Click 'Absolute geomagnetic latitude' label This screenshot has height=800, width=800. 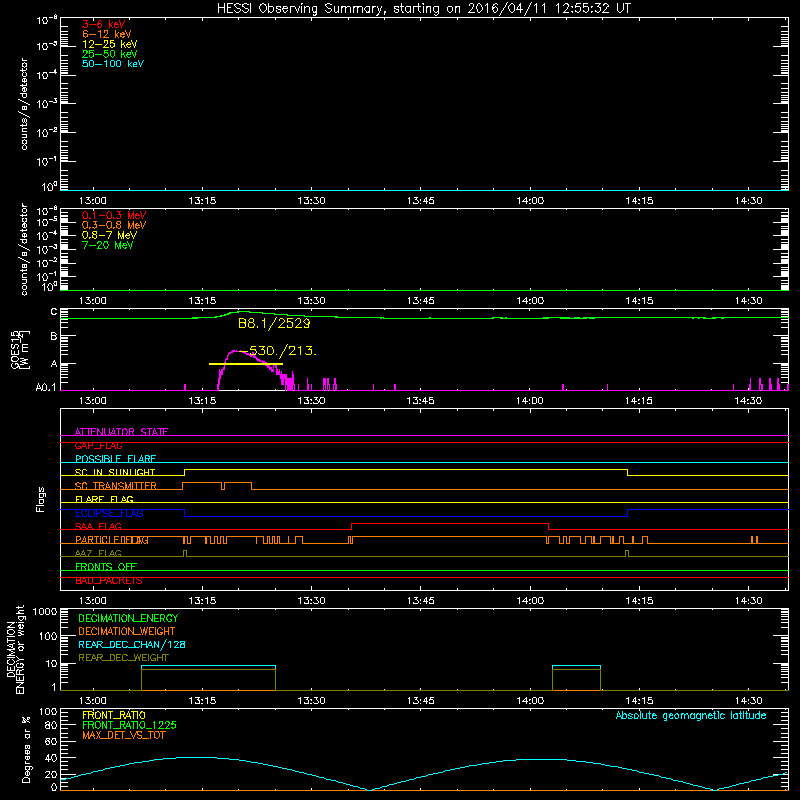tap(691, 715)
